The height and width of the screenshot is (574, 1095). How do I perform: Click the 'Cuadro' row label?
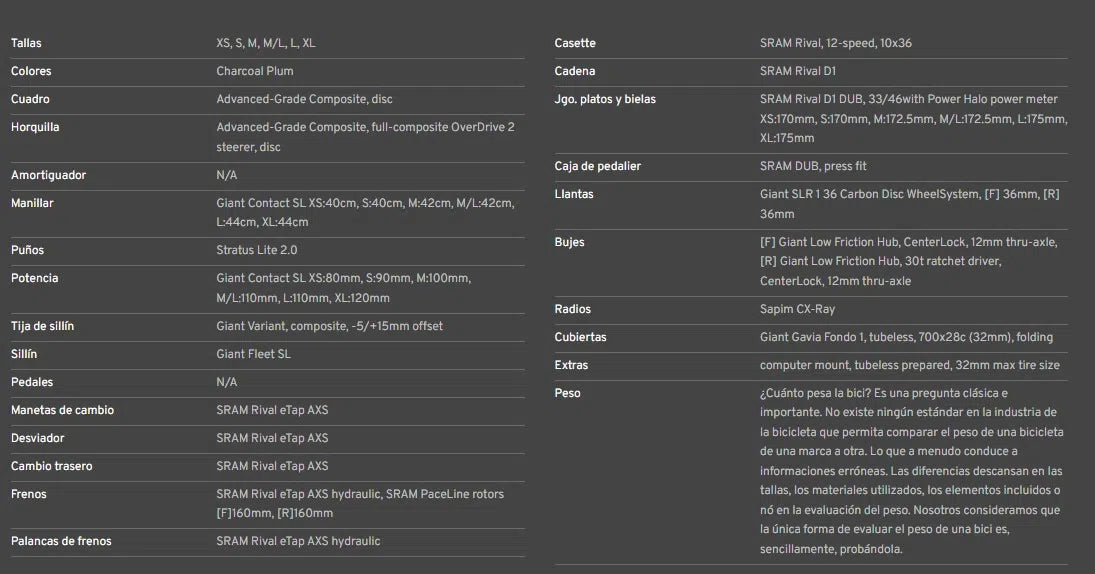[x=30, y=100]
